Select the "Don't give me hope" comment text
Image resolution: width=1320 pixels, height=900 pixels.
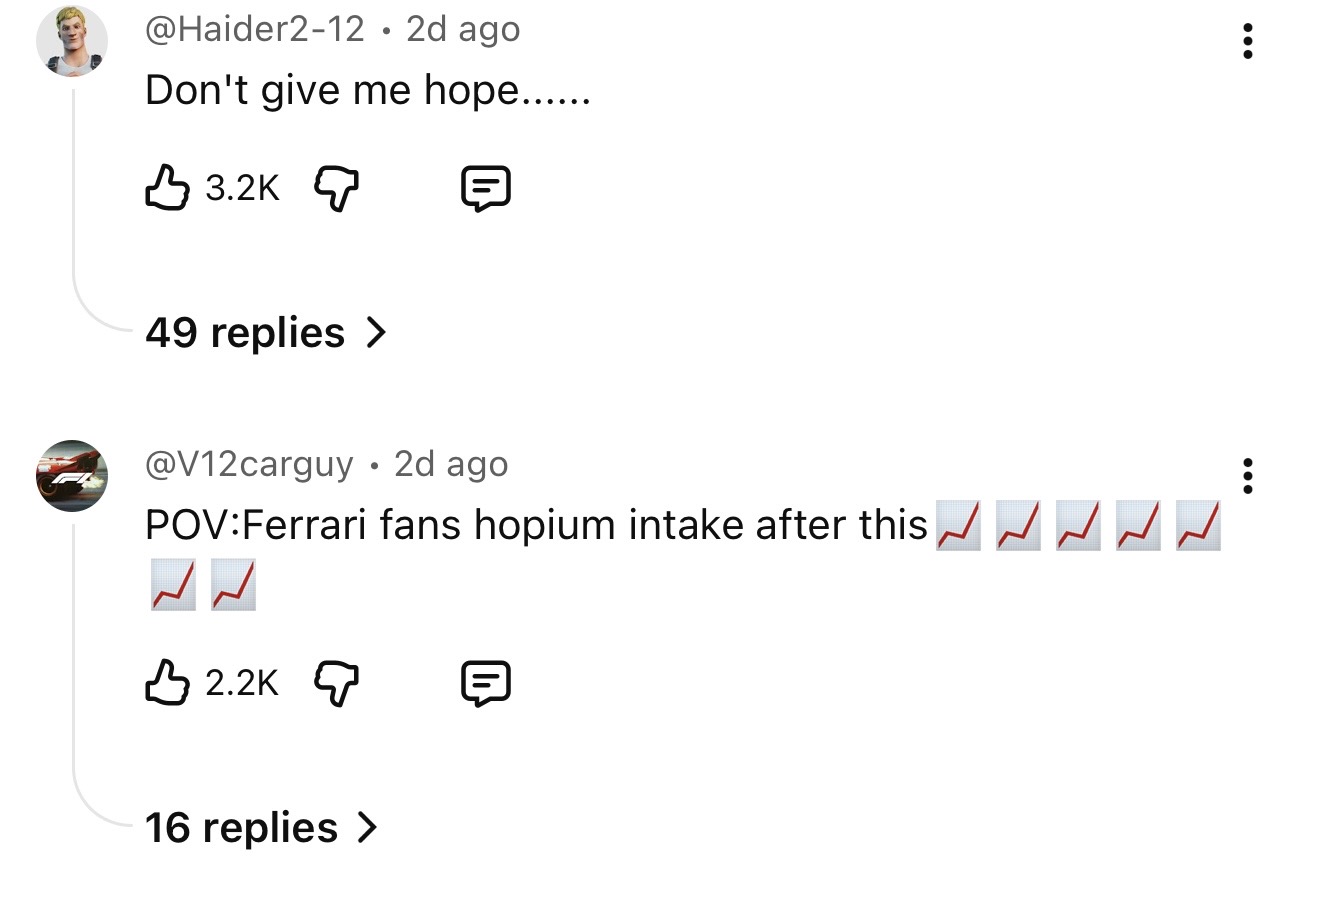[x=368, y=90]
